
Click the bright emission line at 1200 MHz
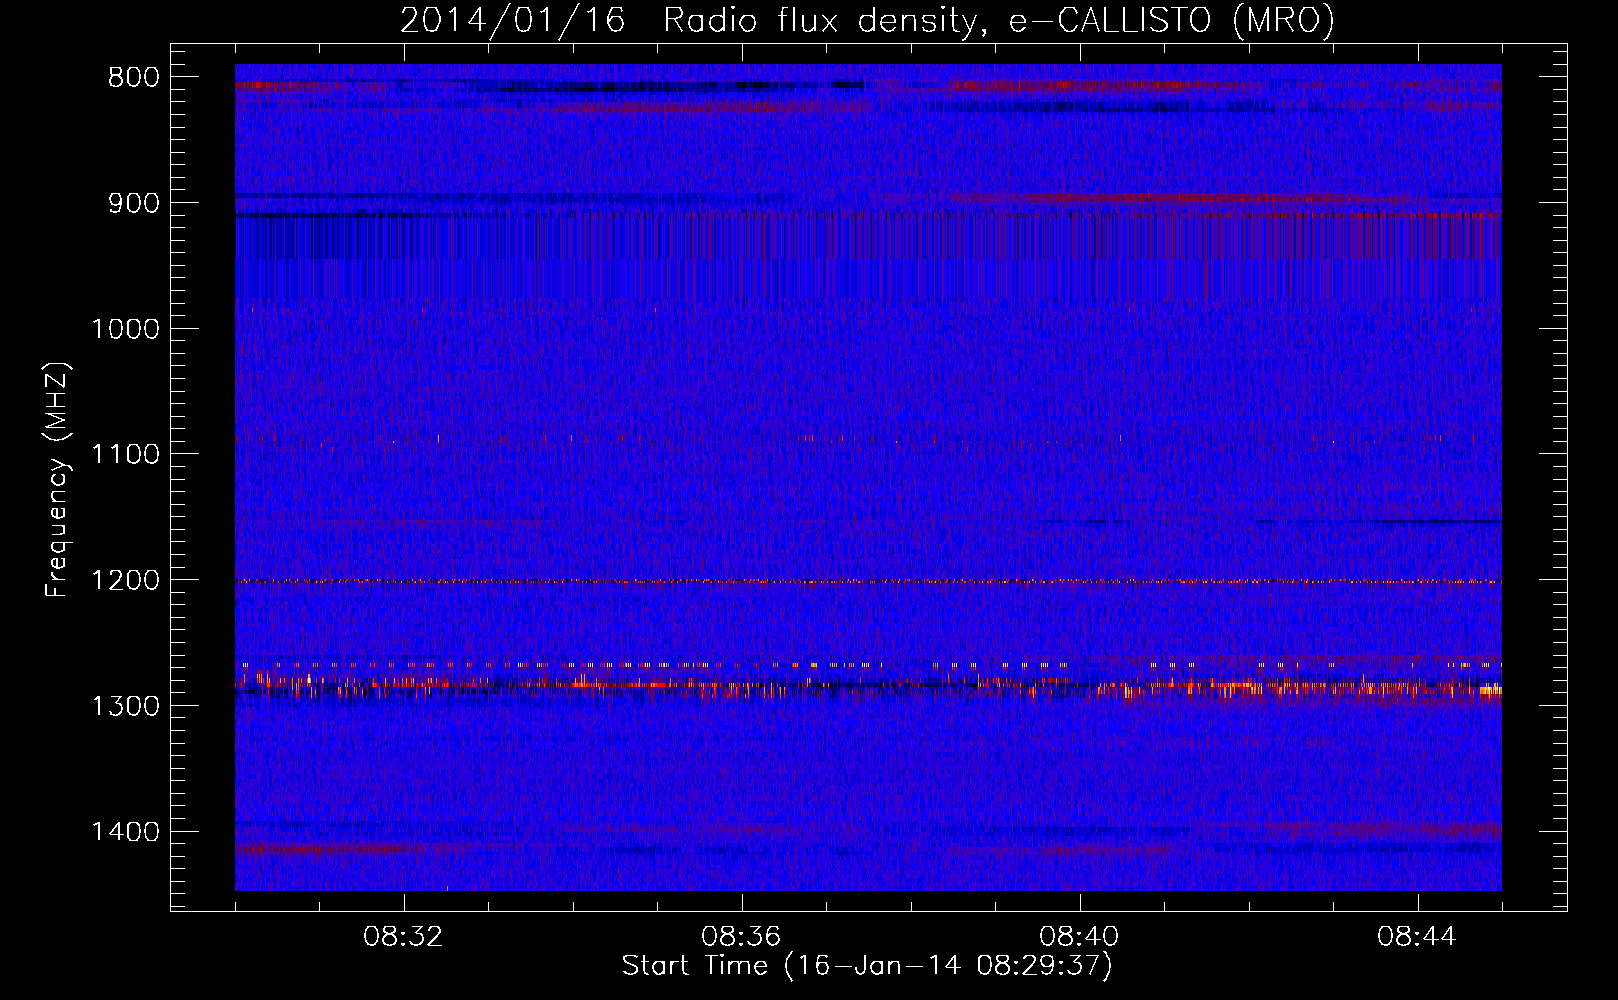868,581
